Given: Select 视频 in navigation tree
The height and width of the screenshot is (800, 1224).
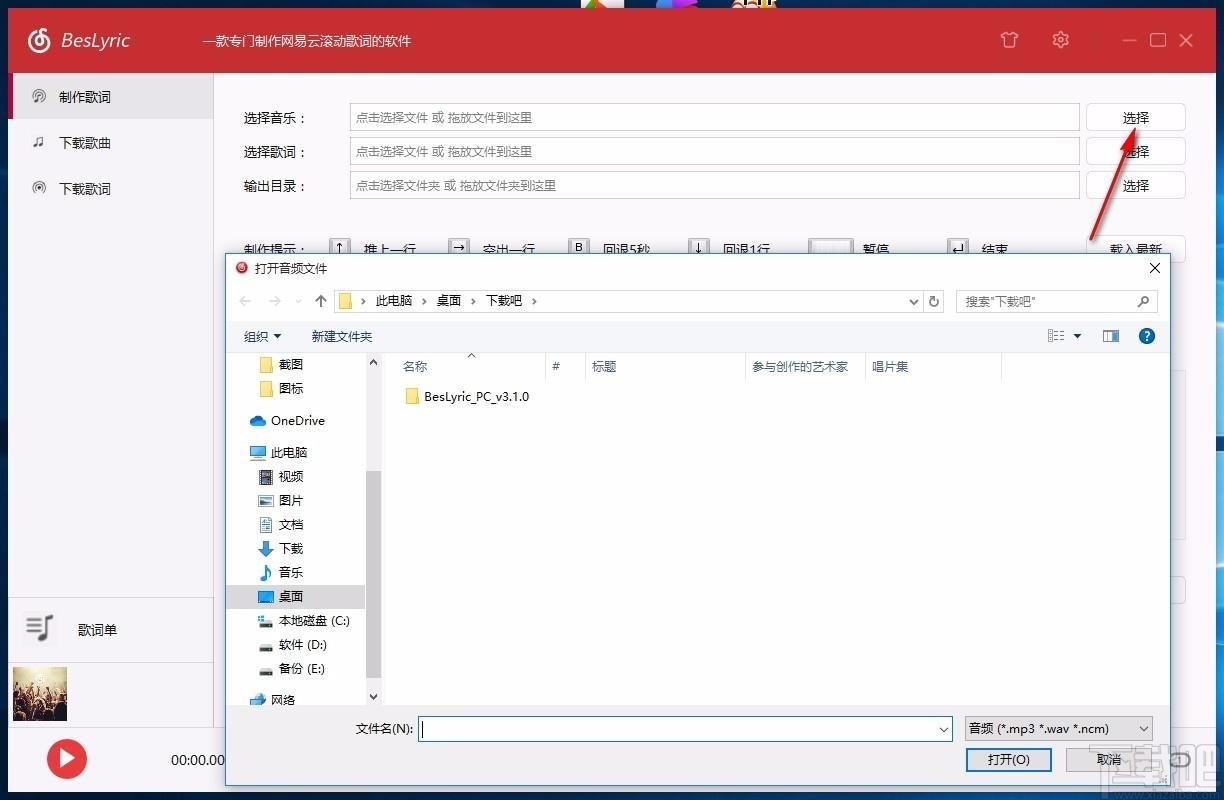Looking at the screenshot, I should [x=291, y=477].
